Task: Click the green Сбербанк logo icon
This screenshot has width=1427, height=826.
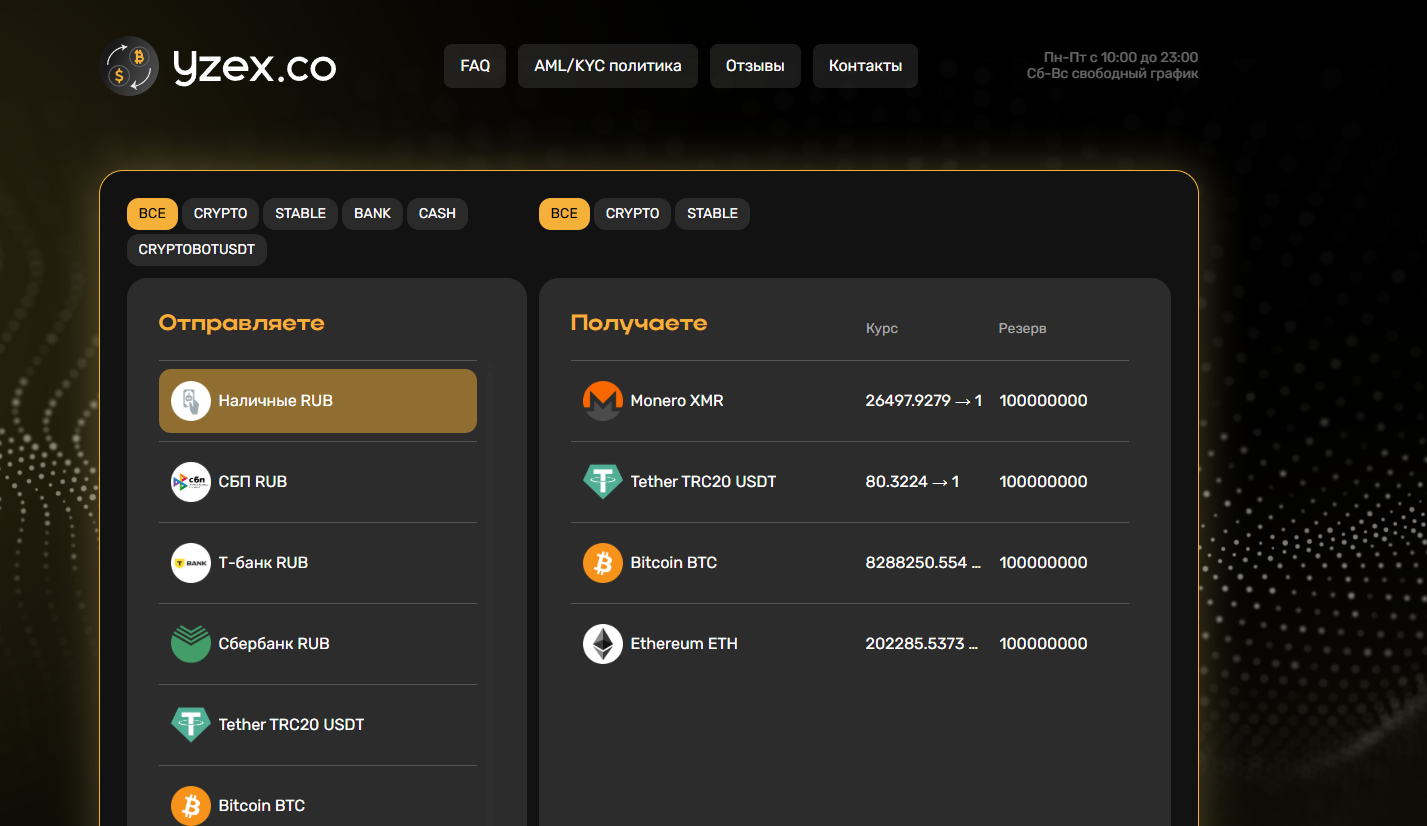Action: click(191, 644)
